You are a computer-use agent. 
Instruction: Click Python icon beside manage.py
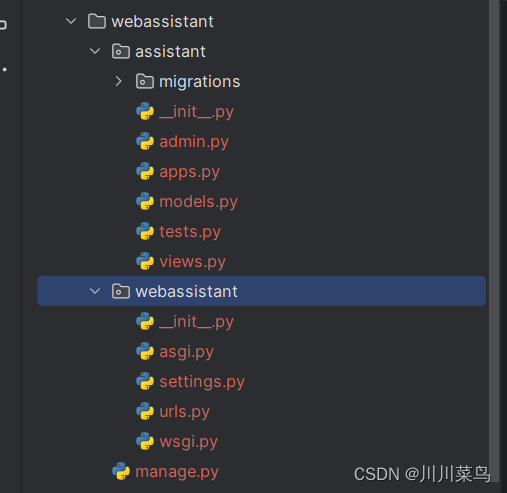[121, 471]
